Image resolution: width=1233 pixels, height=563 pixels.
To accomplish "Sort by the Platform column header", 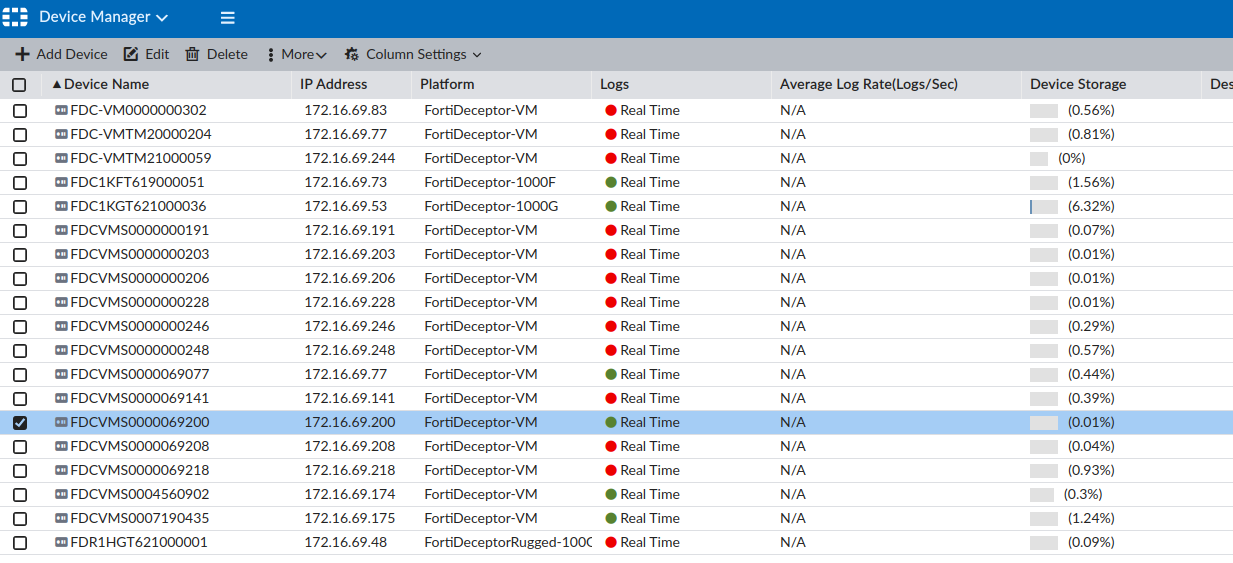I will (447, 84).
